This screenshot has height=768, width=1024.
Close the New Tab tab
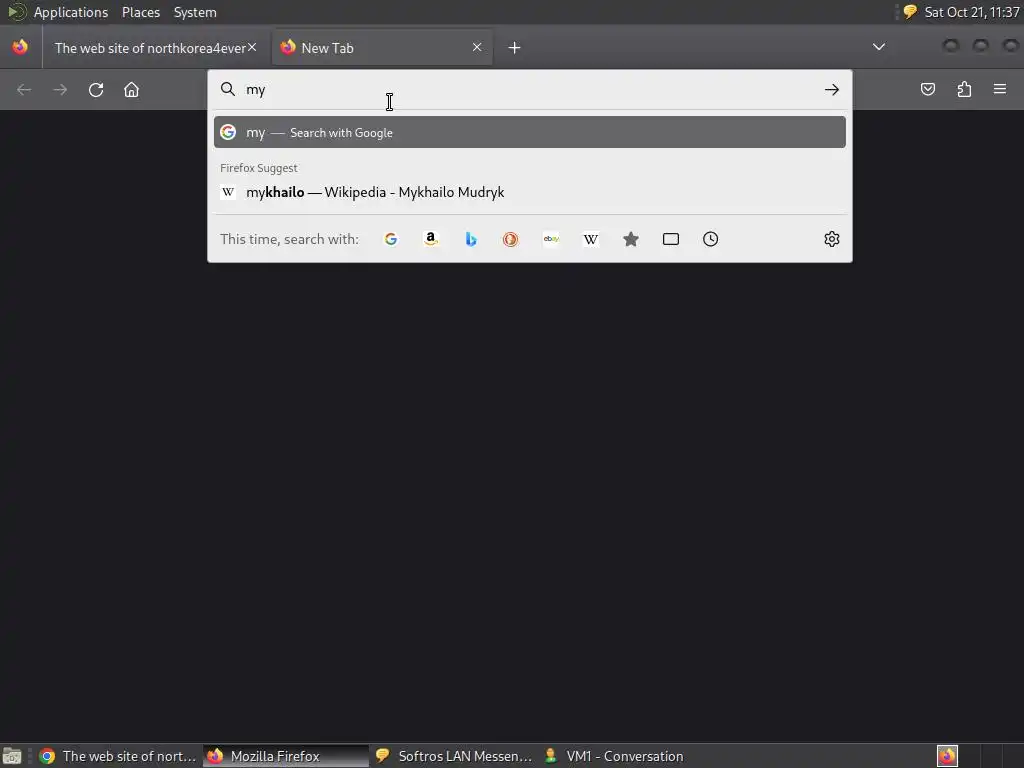tap(477, 47)
